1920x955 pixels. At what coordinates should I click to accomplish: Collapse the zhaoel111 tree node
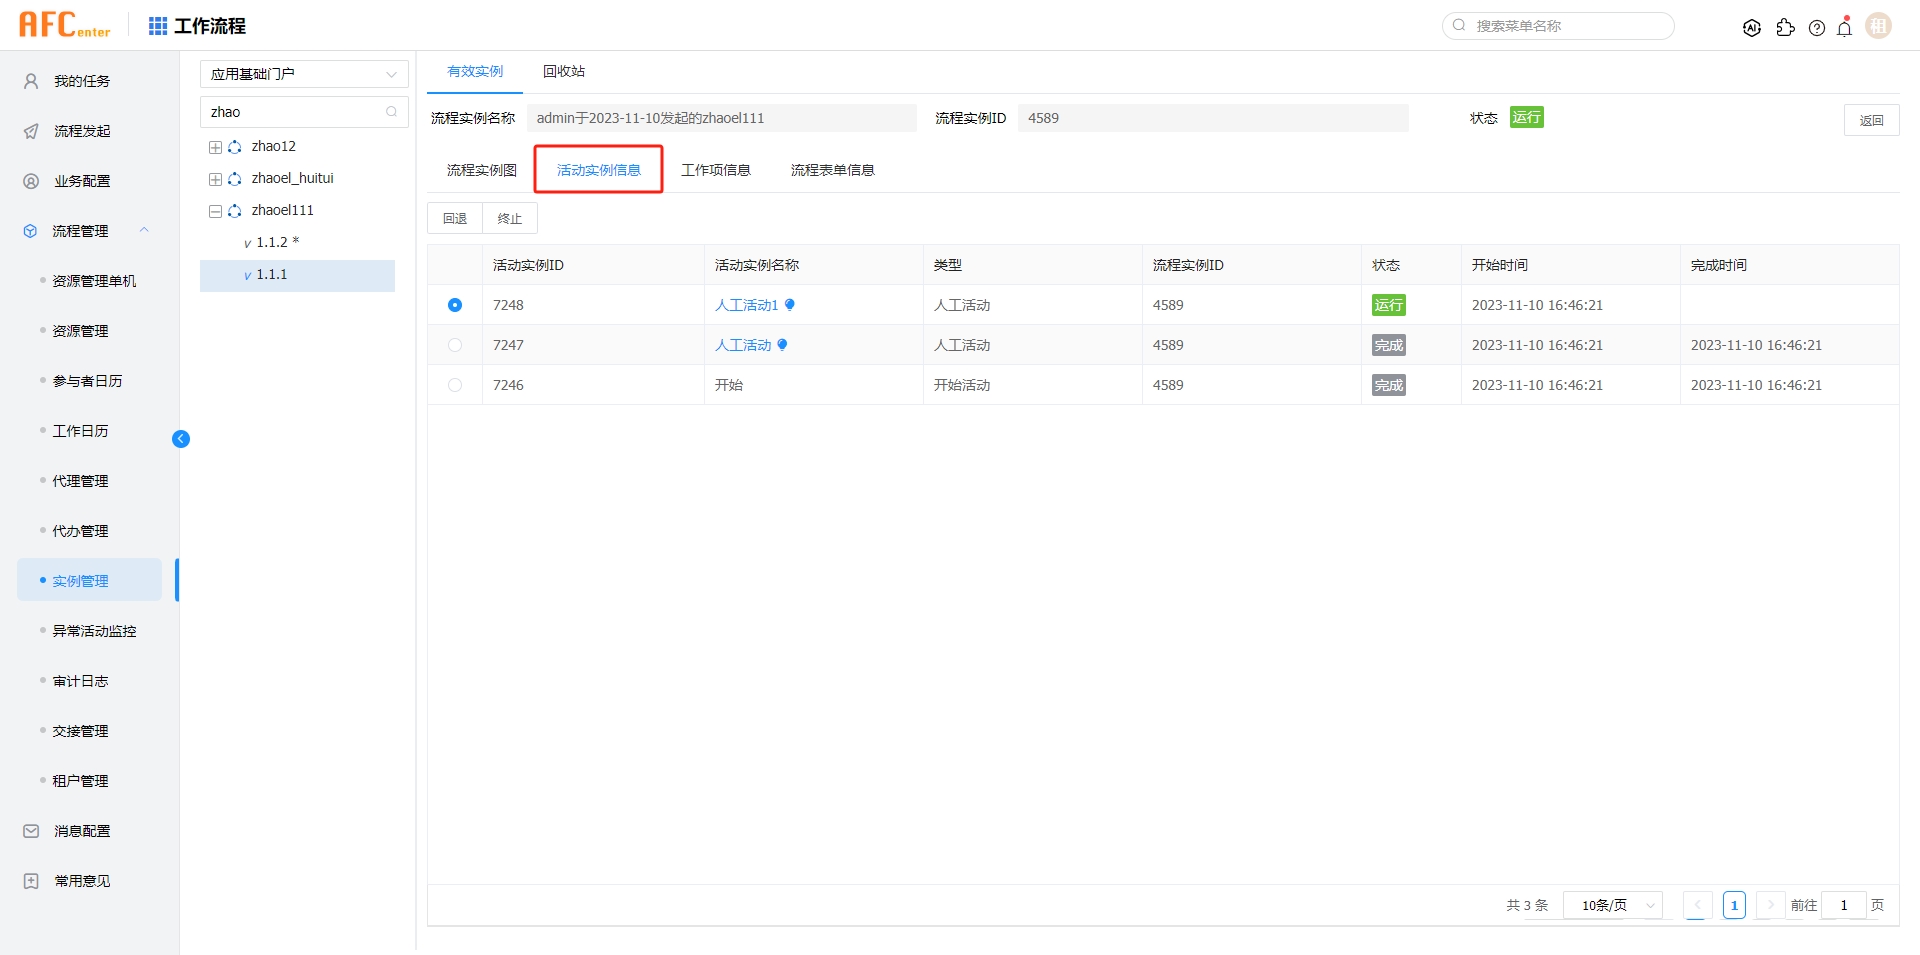coord(214,210)
